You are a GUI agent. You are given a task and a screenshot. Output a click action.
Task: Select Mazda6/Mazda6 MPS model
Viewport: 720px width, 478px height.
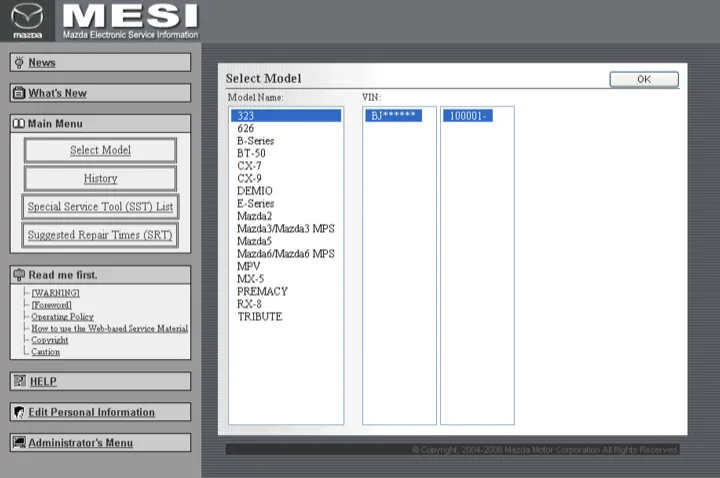[286, 253]
